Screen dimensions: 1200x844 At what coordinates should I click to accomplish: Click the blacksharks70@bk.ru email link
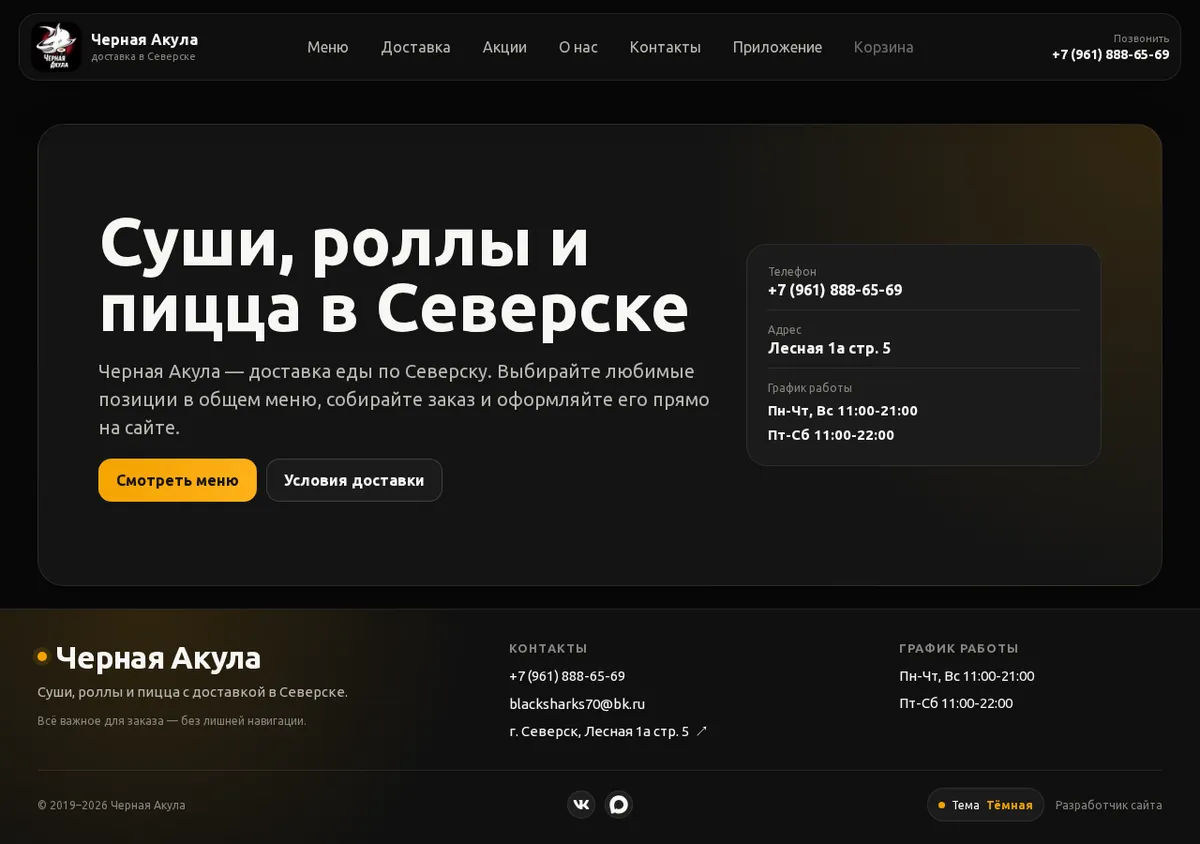pyautogui.click(x=577, y=703)
